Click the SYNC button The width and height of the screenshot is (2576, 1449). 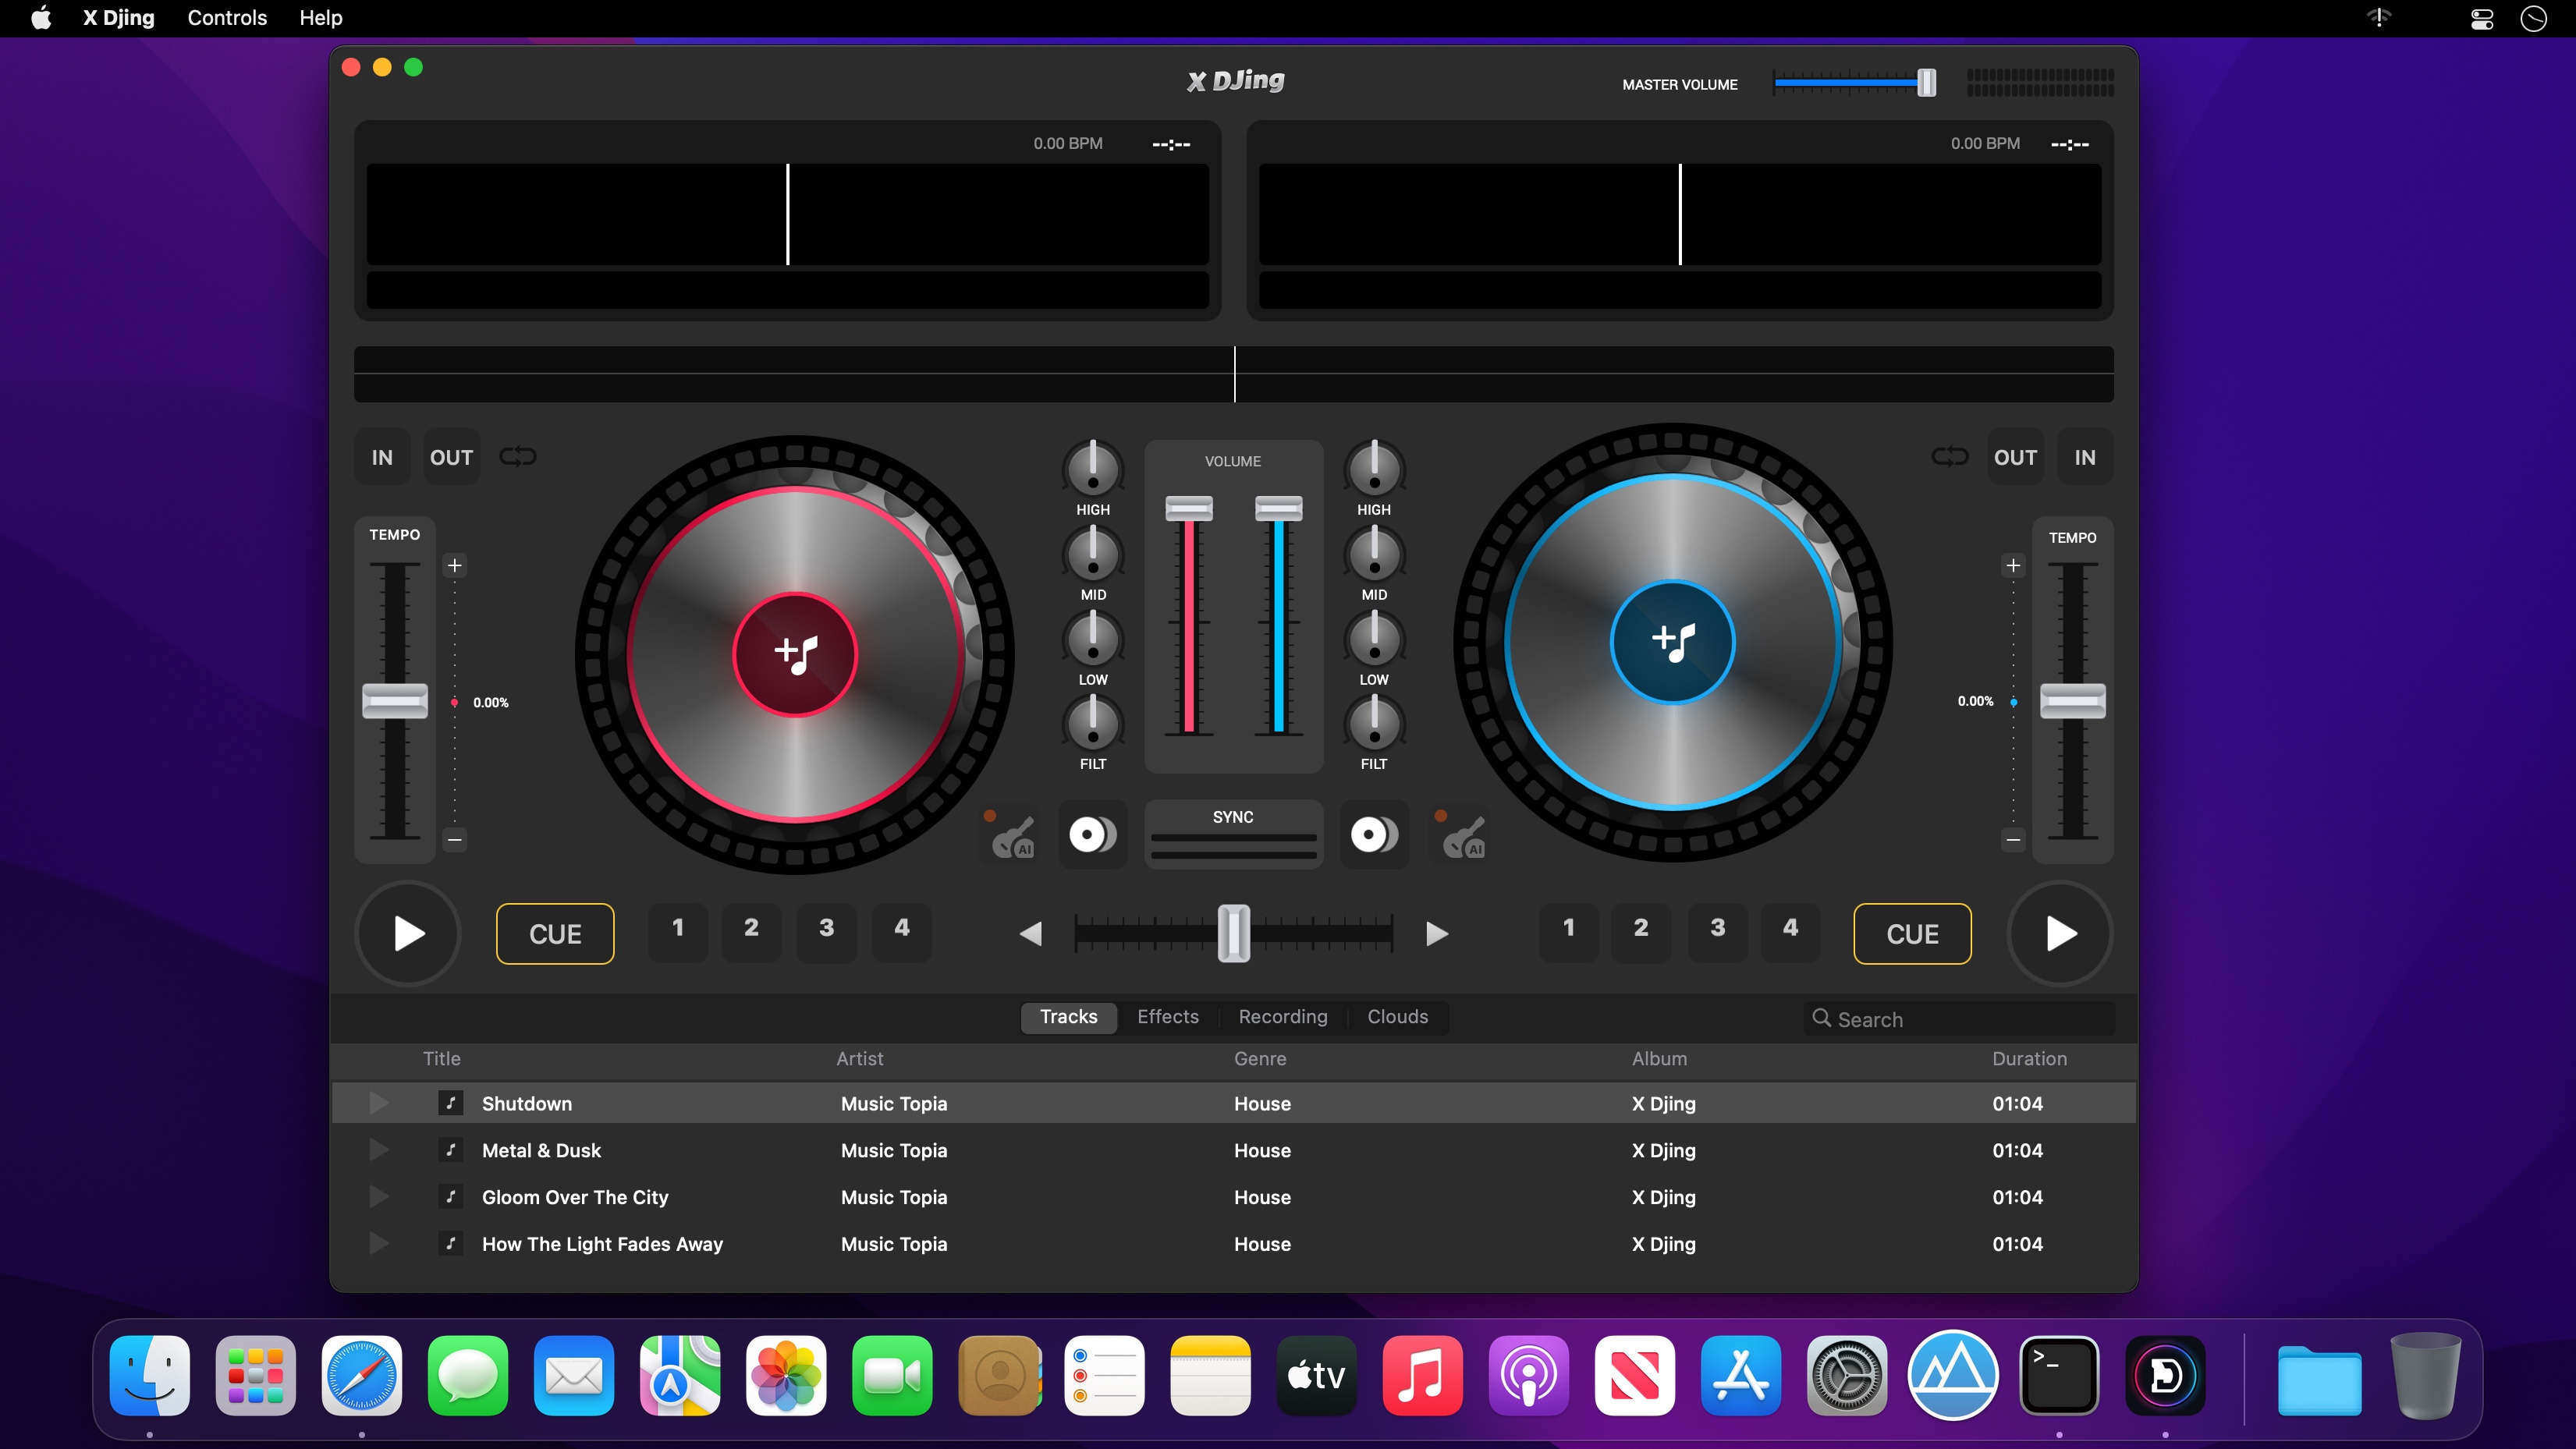[x=1233, y=834]
